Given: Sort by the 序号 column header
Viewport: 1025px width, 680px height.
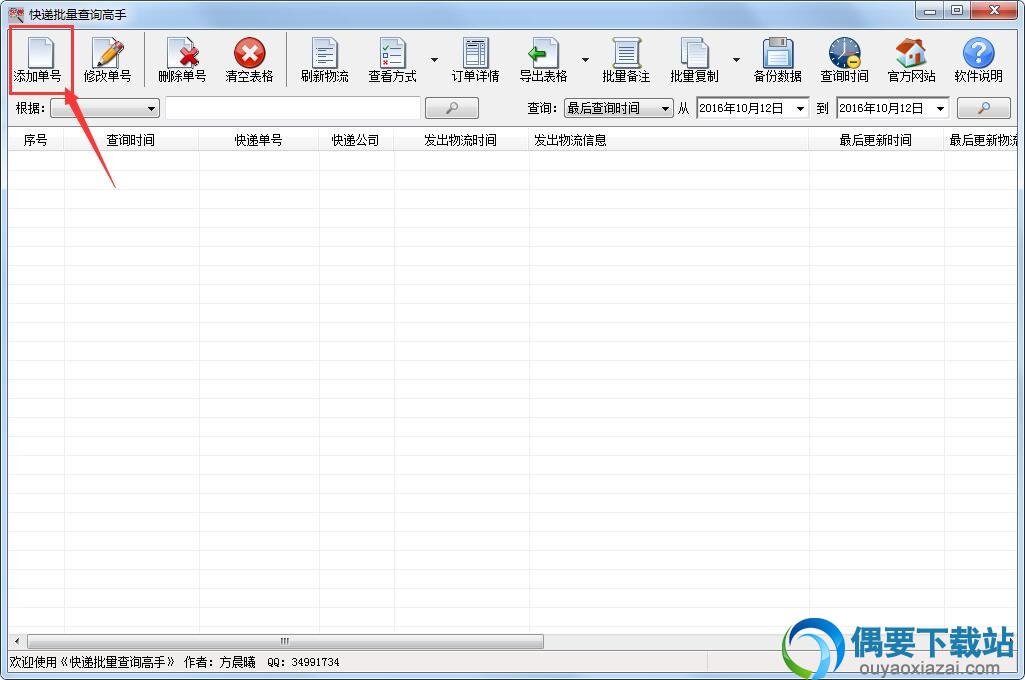Looking at the screenshot, I should click(x=36, y=140).
